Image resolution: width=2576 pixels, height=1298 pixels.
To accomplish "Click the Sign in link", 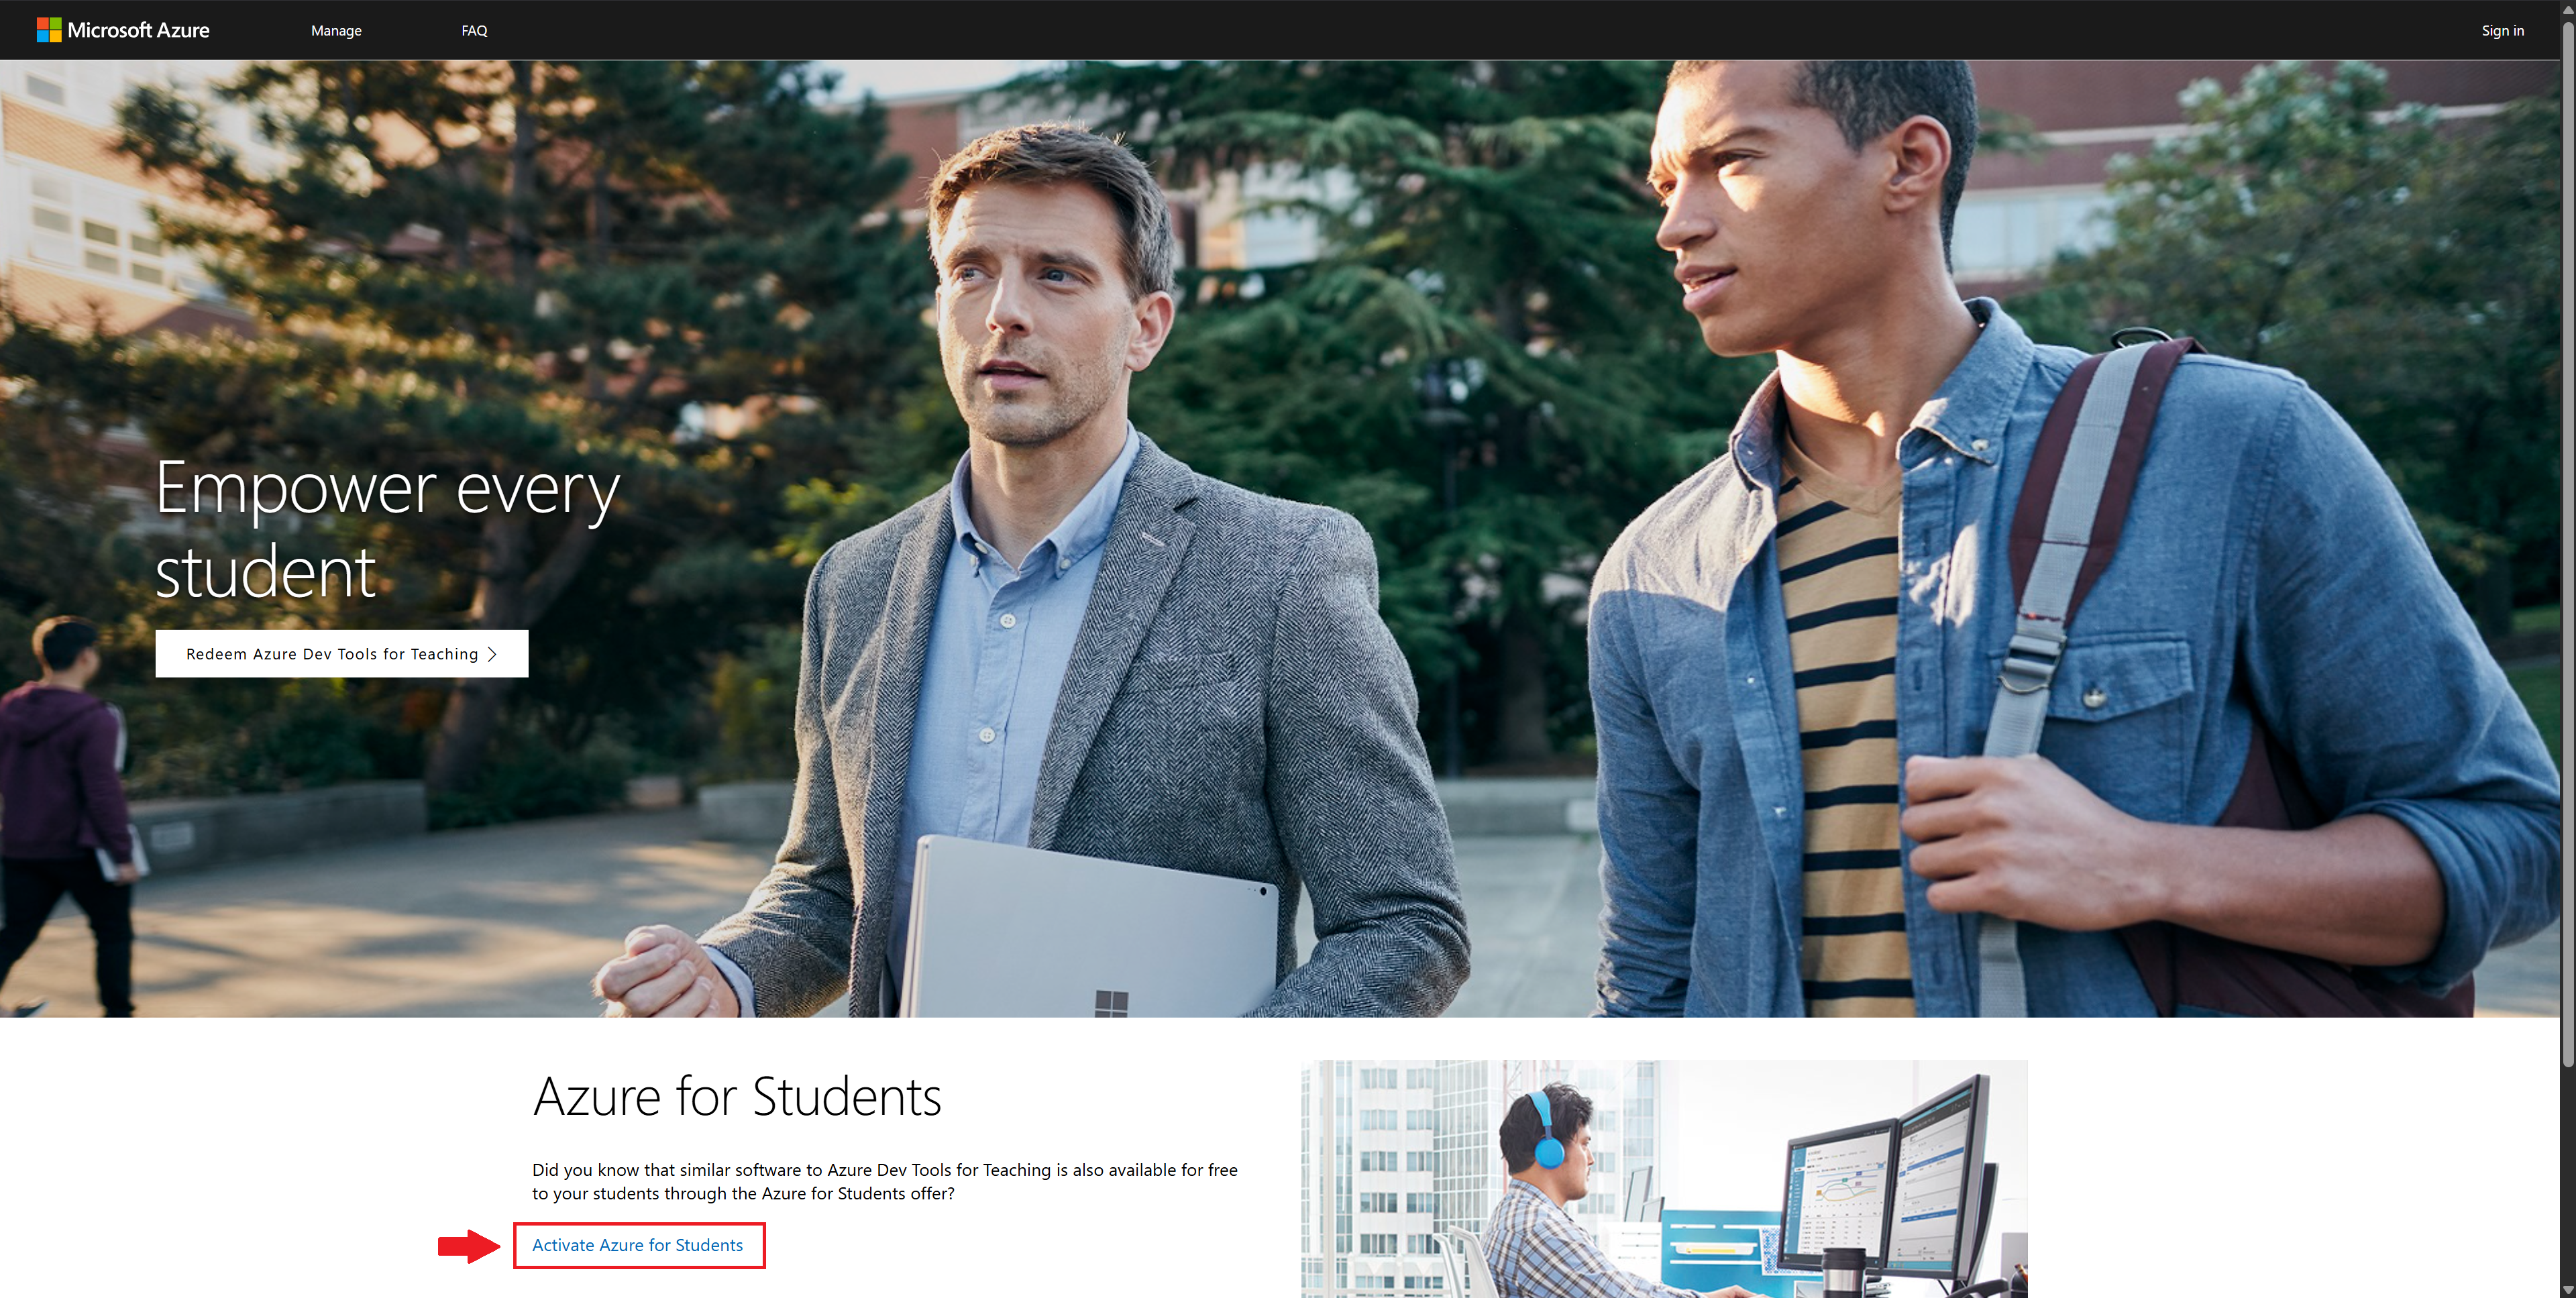I will click(2502, 31).
